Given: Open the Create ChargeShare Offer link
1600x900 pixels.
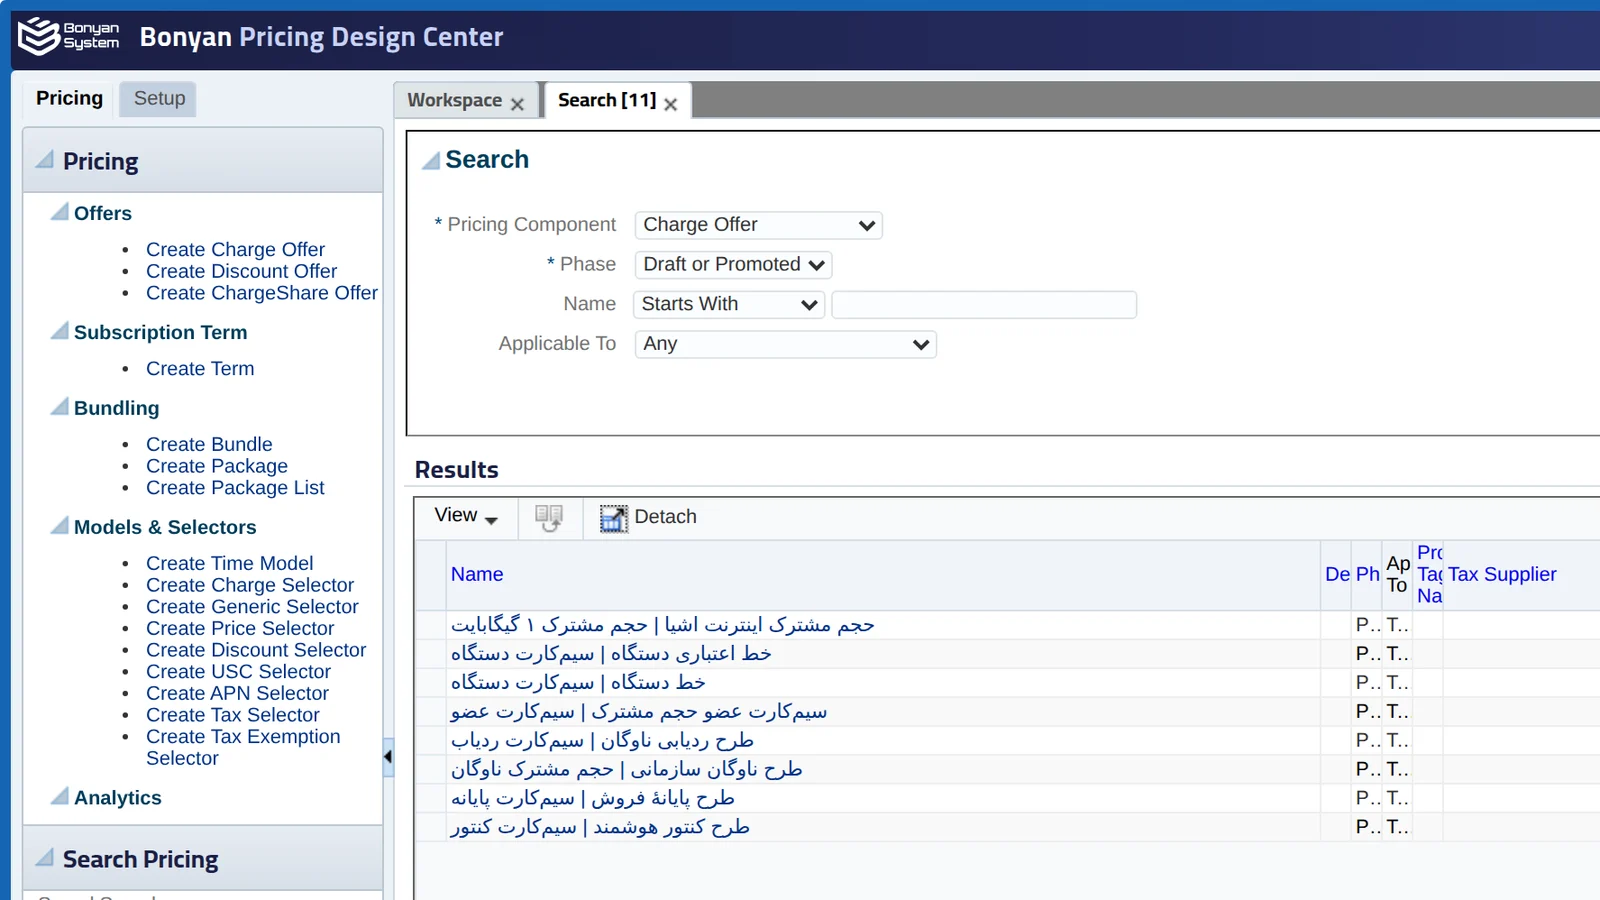Looking at the screenshot, I should point(262,293).
